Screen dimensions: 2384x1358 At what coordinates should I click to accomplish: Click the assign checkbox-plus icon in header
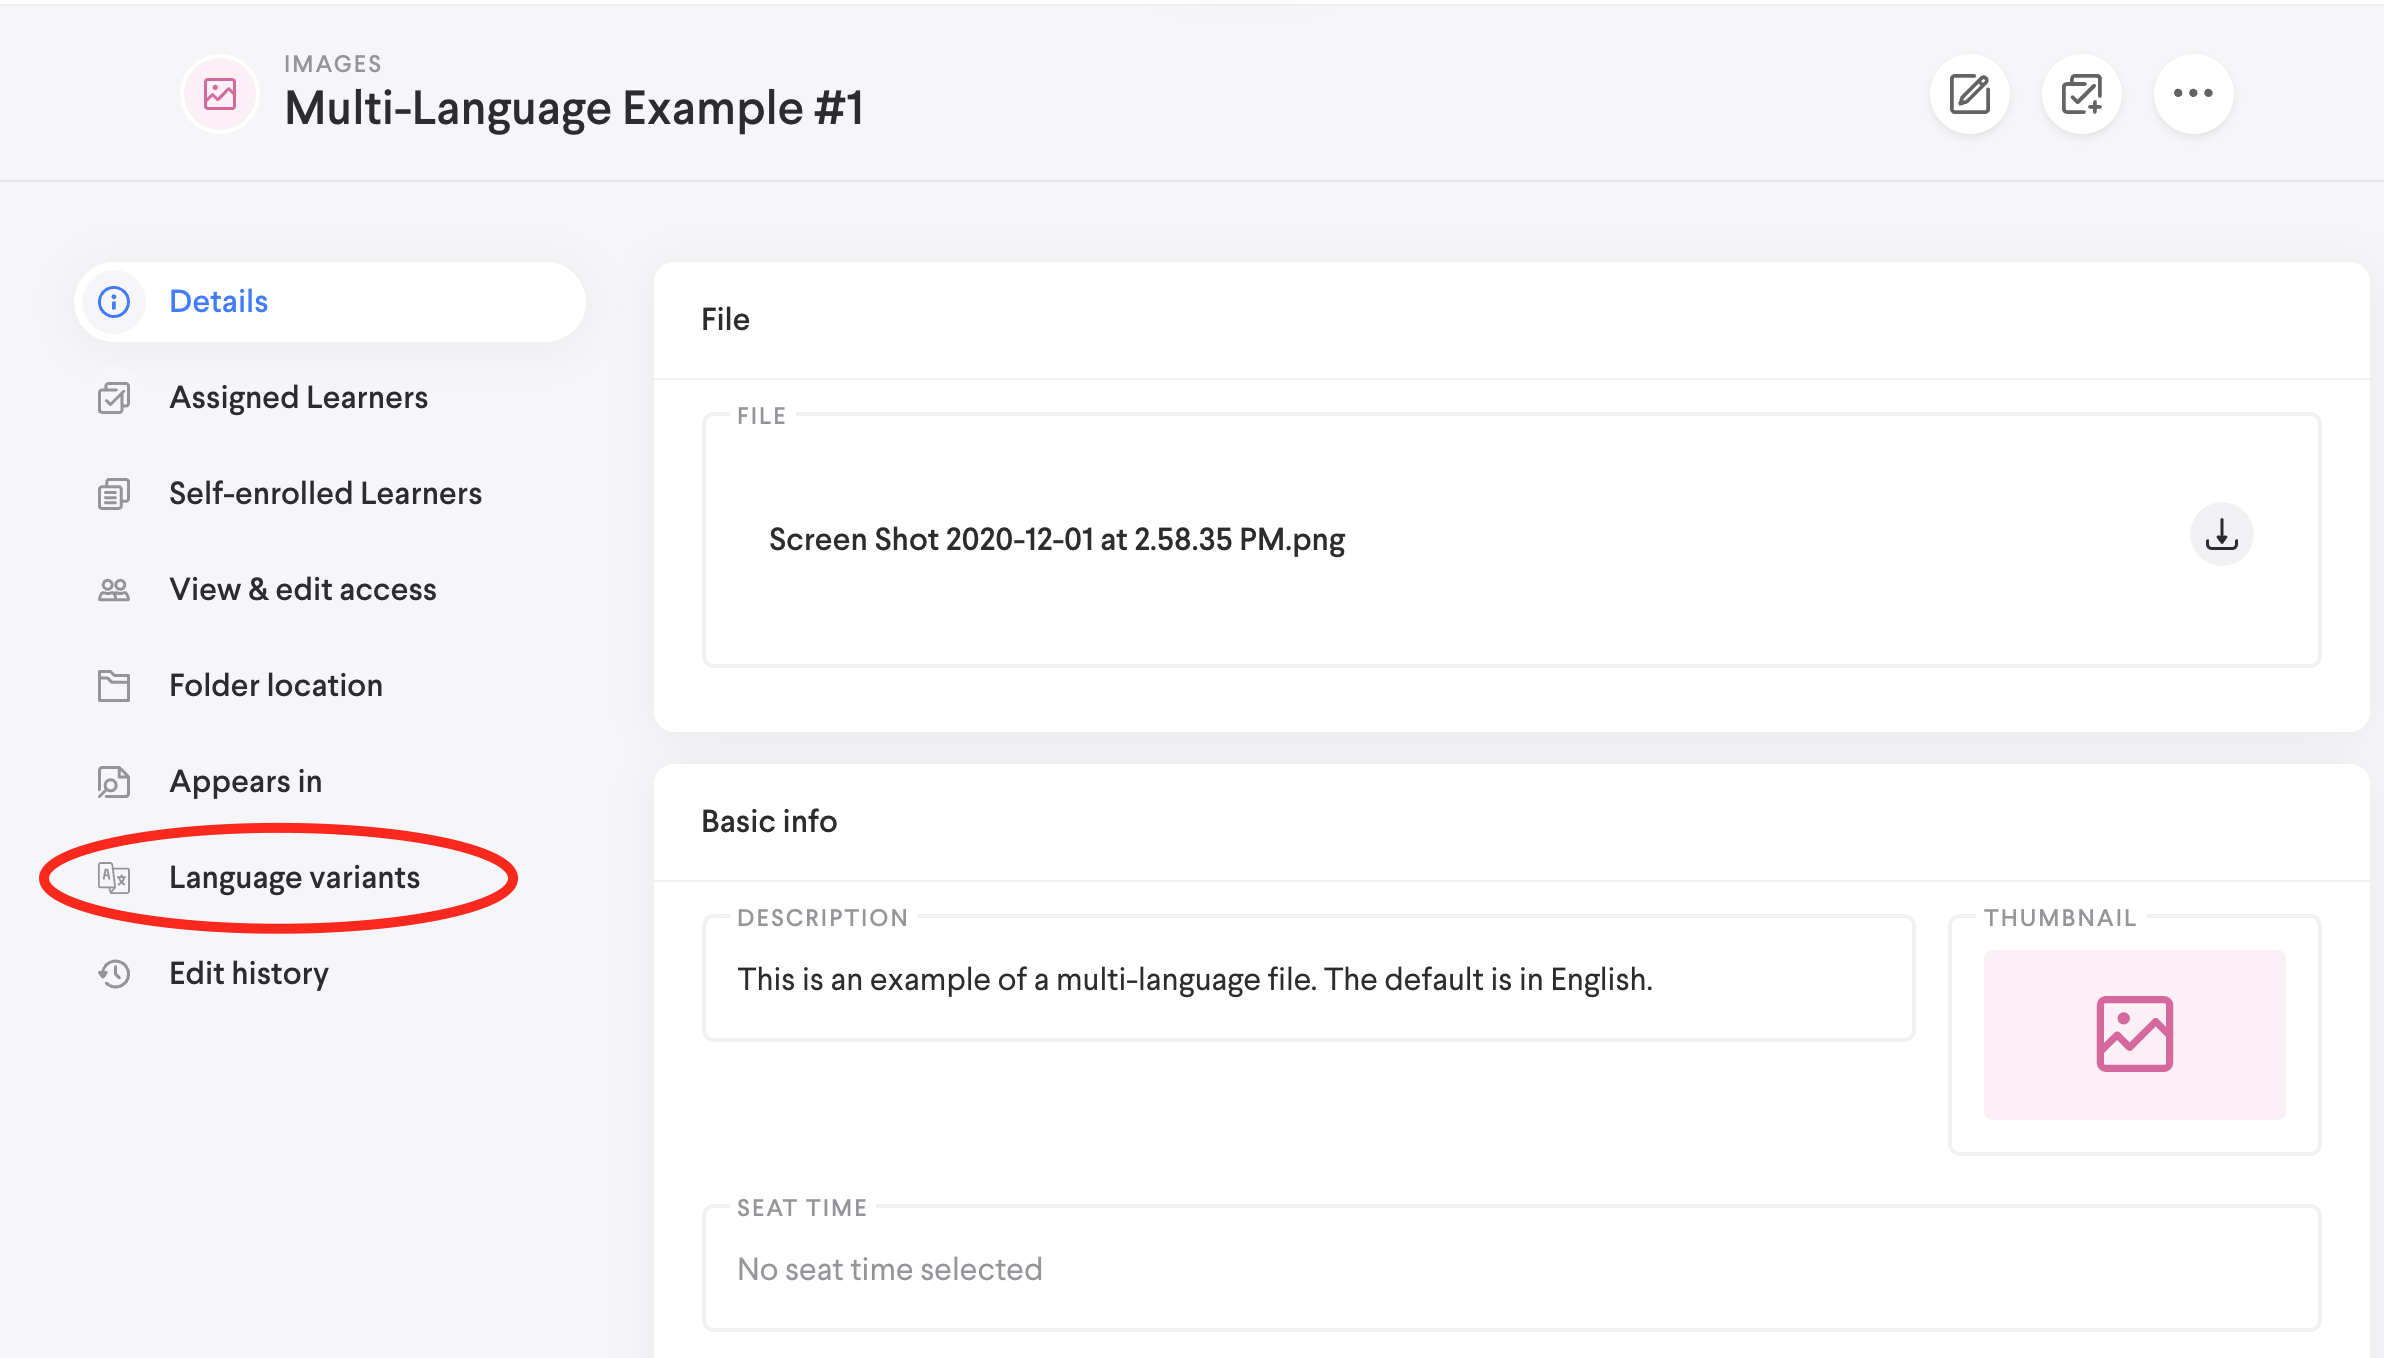[2081, 94]
